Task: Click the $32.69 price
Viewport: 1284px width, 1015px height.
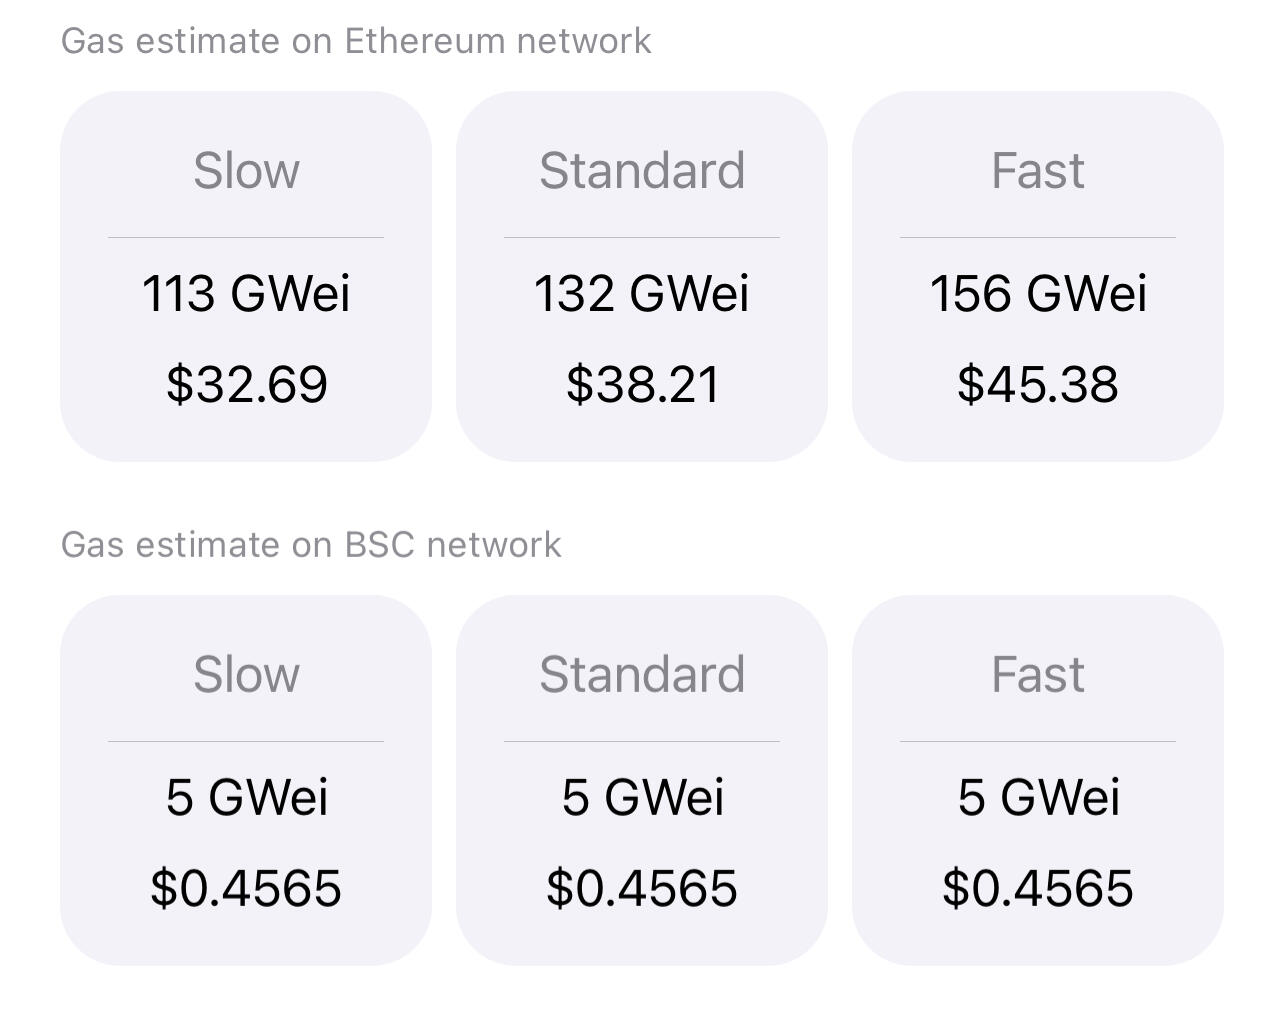Action: (x=246, y=385)
